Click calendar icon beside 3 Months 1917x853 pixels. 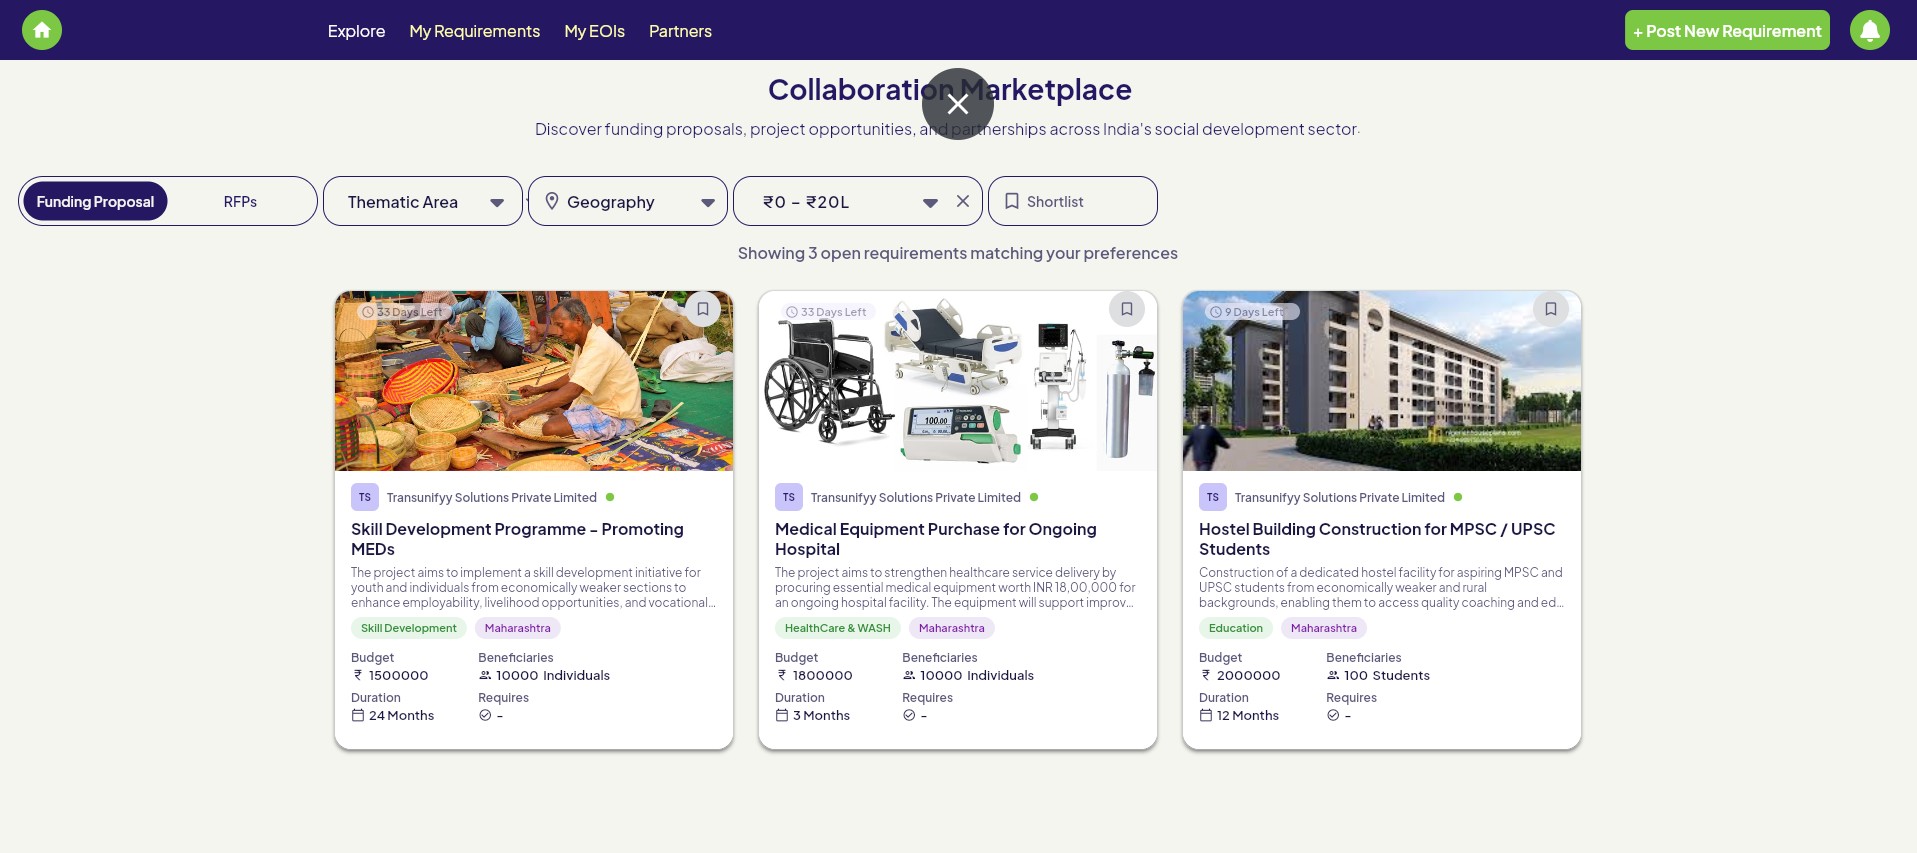pos(782,715)
